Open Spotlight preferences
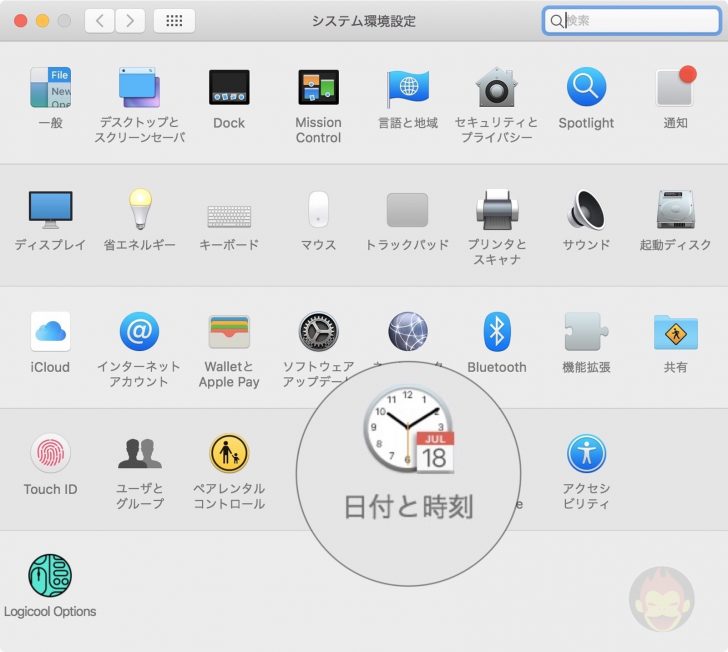This screenshot has height=652, width=728. [x=586, y=87]
